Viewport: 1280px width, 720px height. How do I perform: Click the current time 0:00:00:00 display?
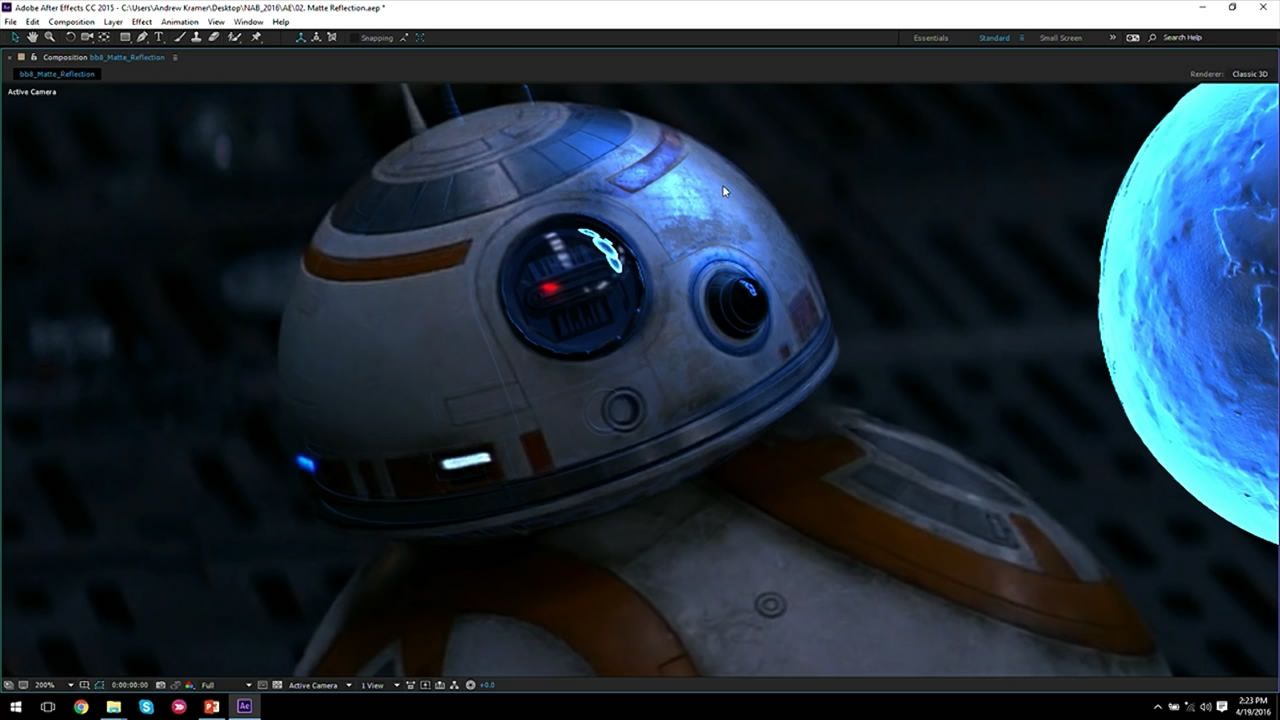(x=130, y=685)
